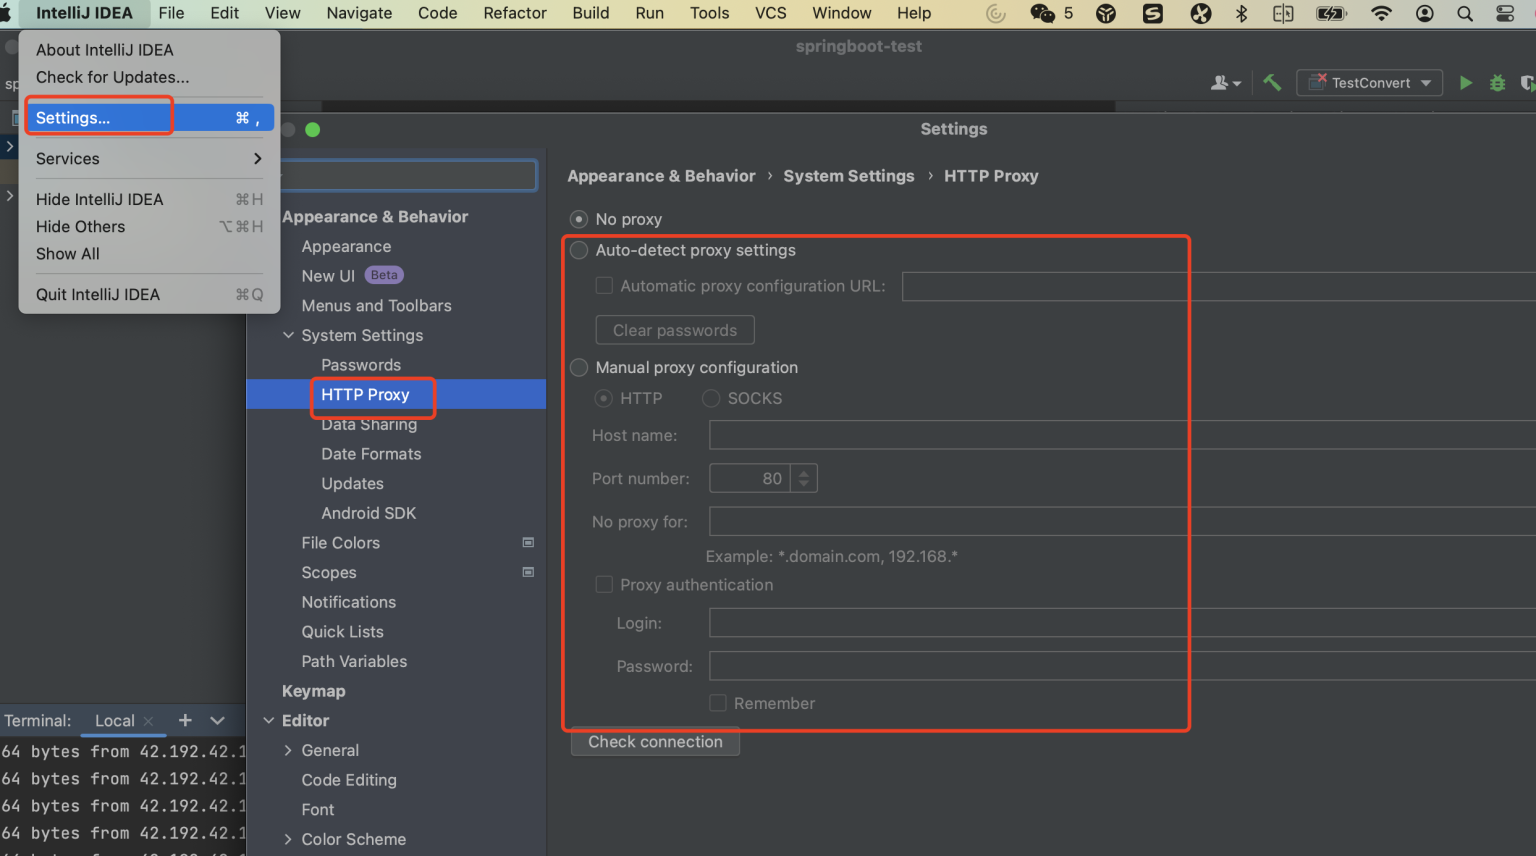Viewport: 1536px width, 856px height.
Task: Open Spotlight search magnifier in menu bar
Action: [x=1464, y=13]
